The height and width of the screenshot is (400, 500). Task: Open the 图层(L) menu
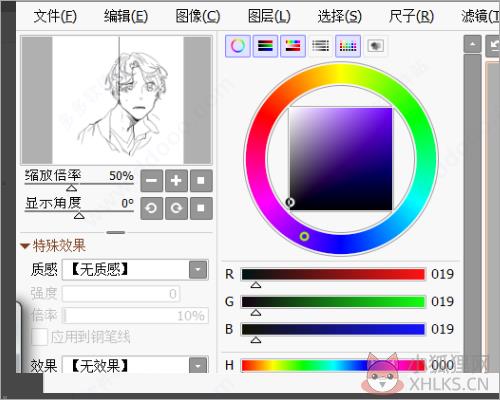(x=269, y=16)
